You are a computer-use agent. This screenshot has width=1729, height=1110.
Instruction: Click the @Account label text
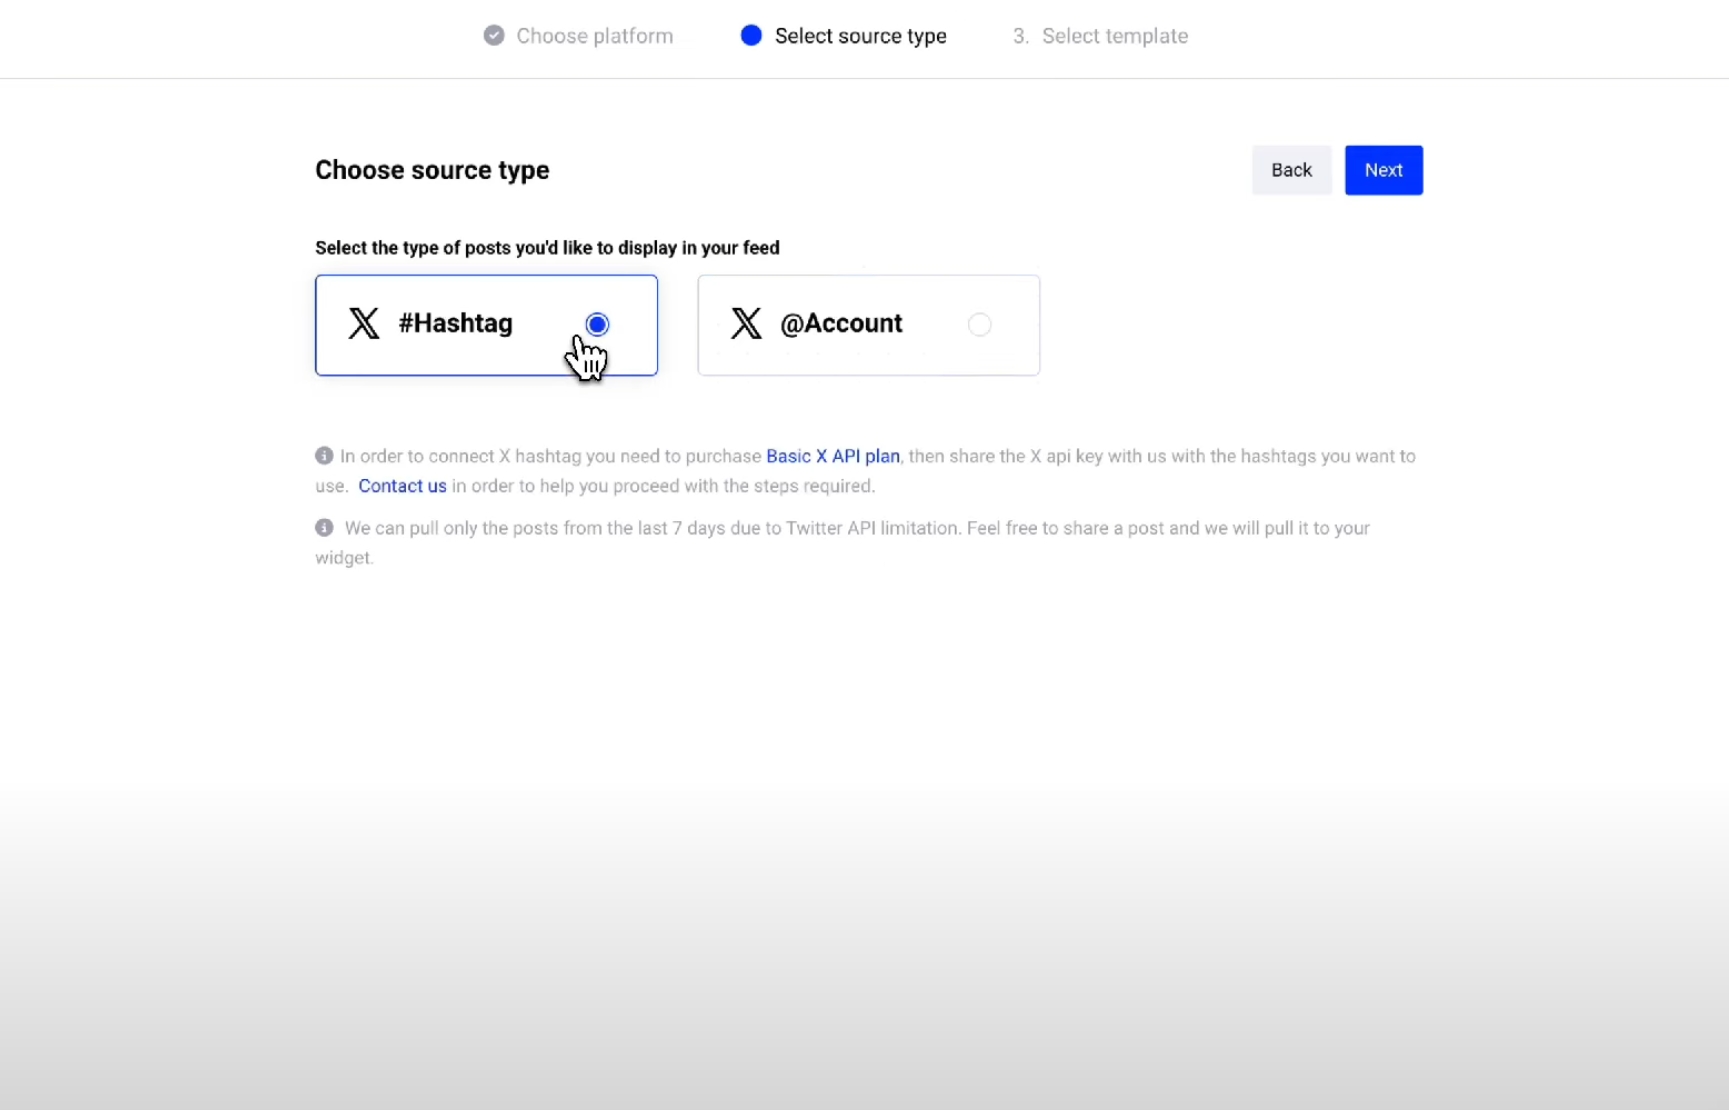point(841,323)
